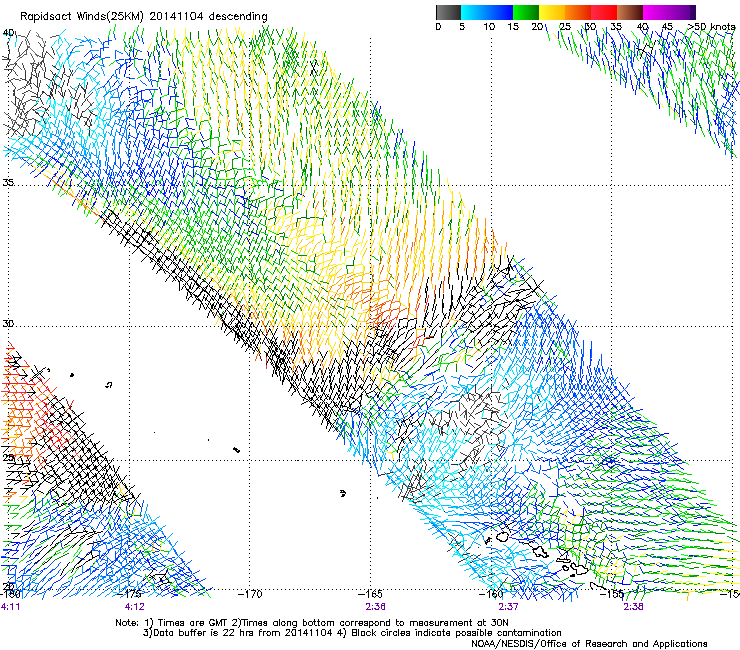Click the Rapidscat Winds(25KM) title text
Screen dimensions: 740x650
pos(143,17)
